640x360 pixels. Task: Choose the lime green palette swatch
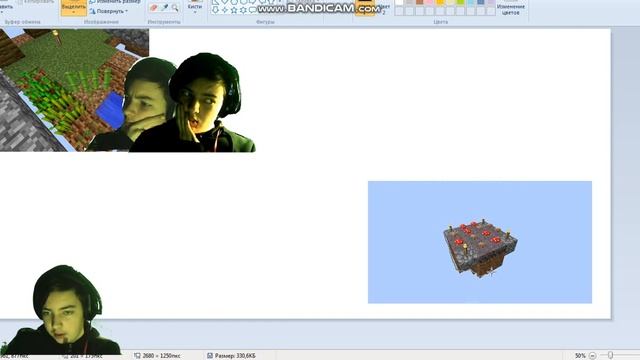point(460,2)
